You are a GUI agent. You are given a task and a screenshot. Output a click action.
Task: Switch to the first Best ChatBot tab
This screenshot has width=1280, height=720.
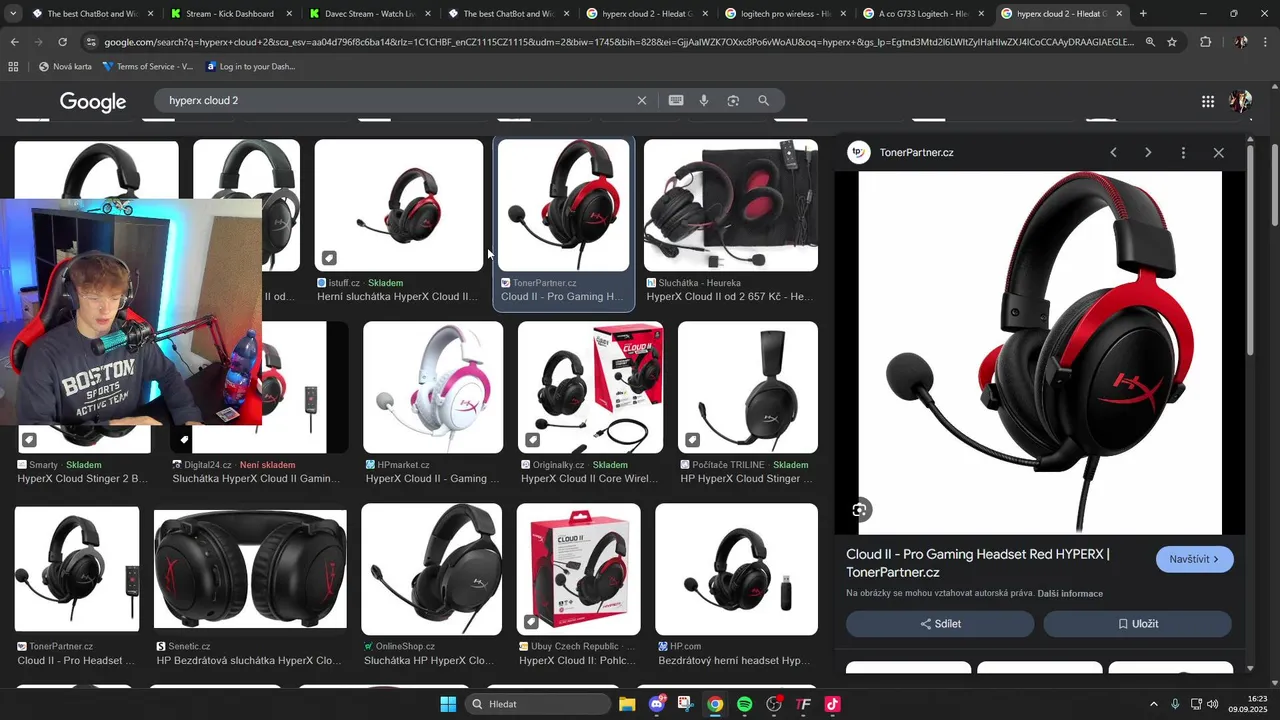91,14
